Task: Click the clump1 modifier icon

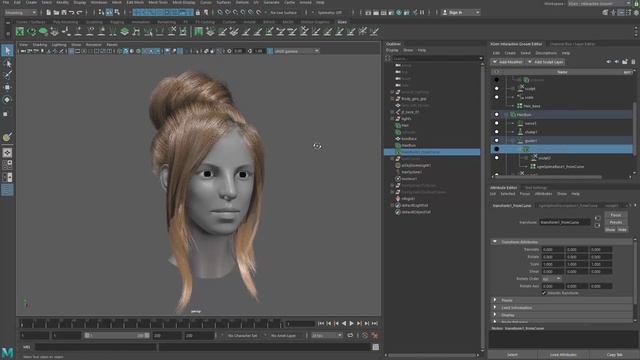Action: pyautogui.click(x=520, y=132)
